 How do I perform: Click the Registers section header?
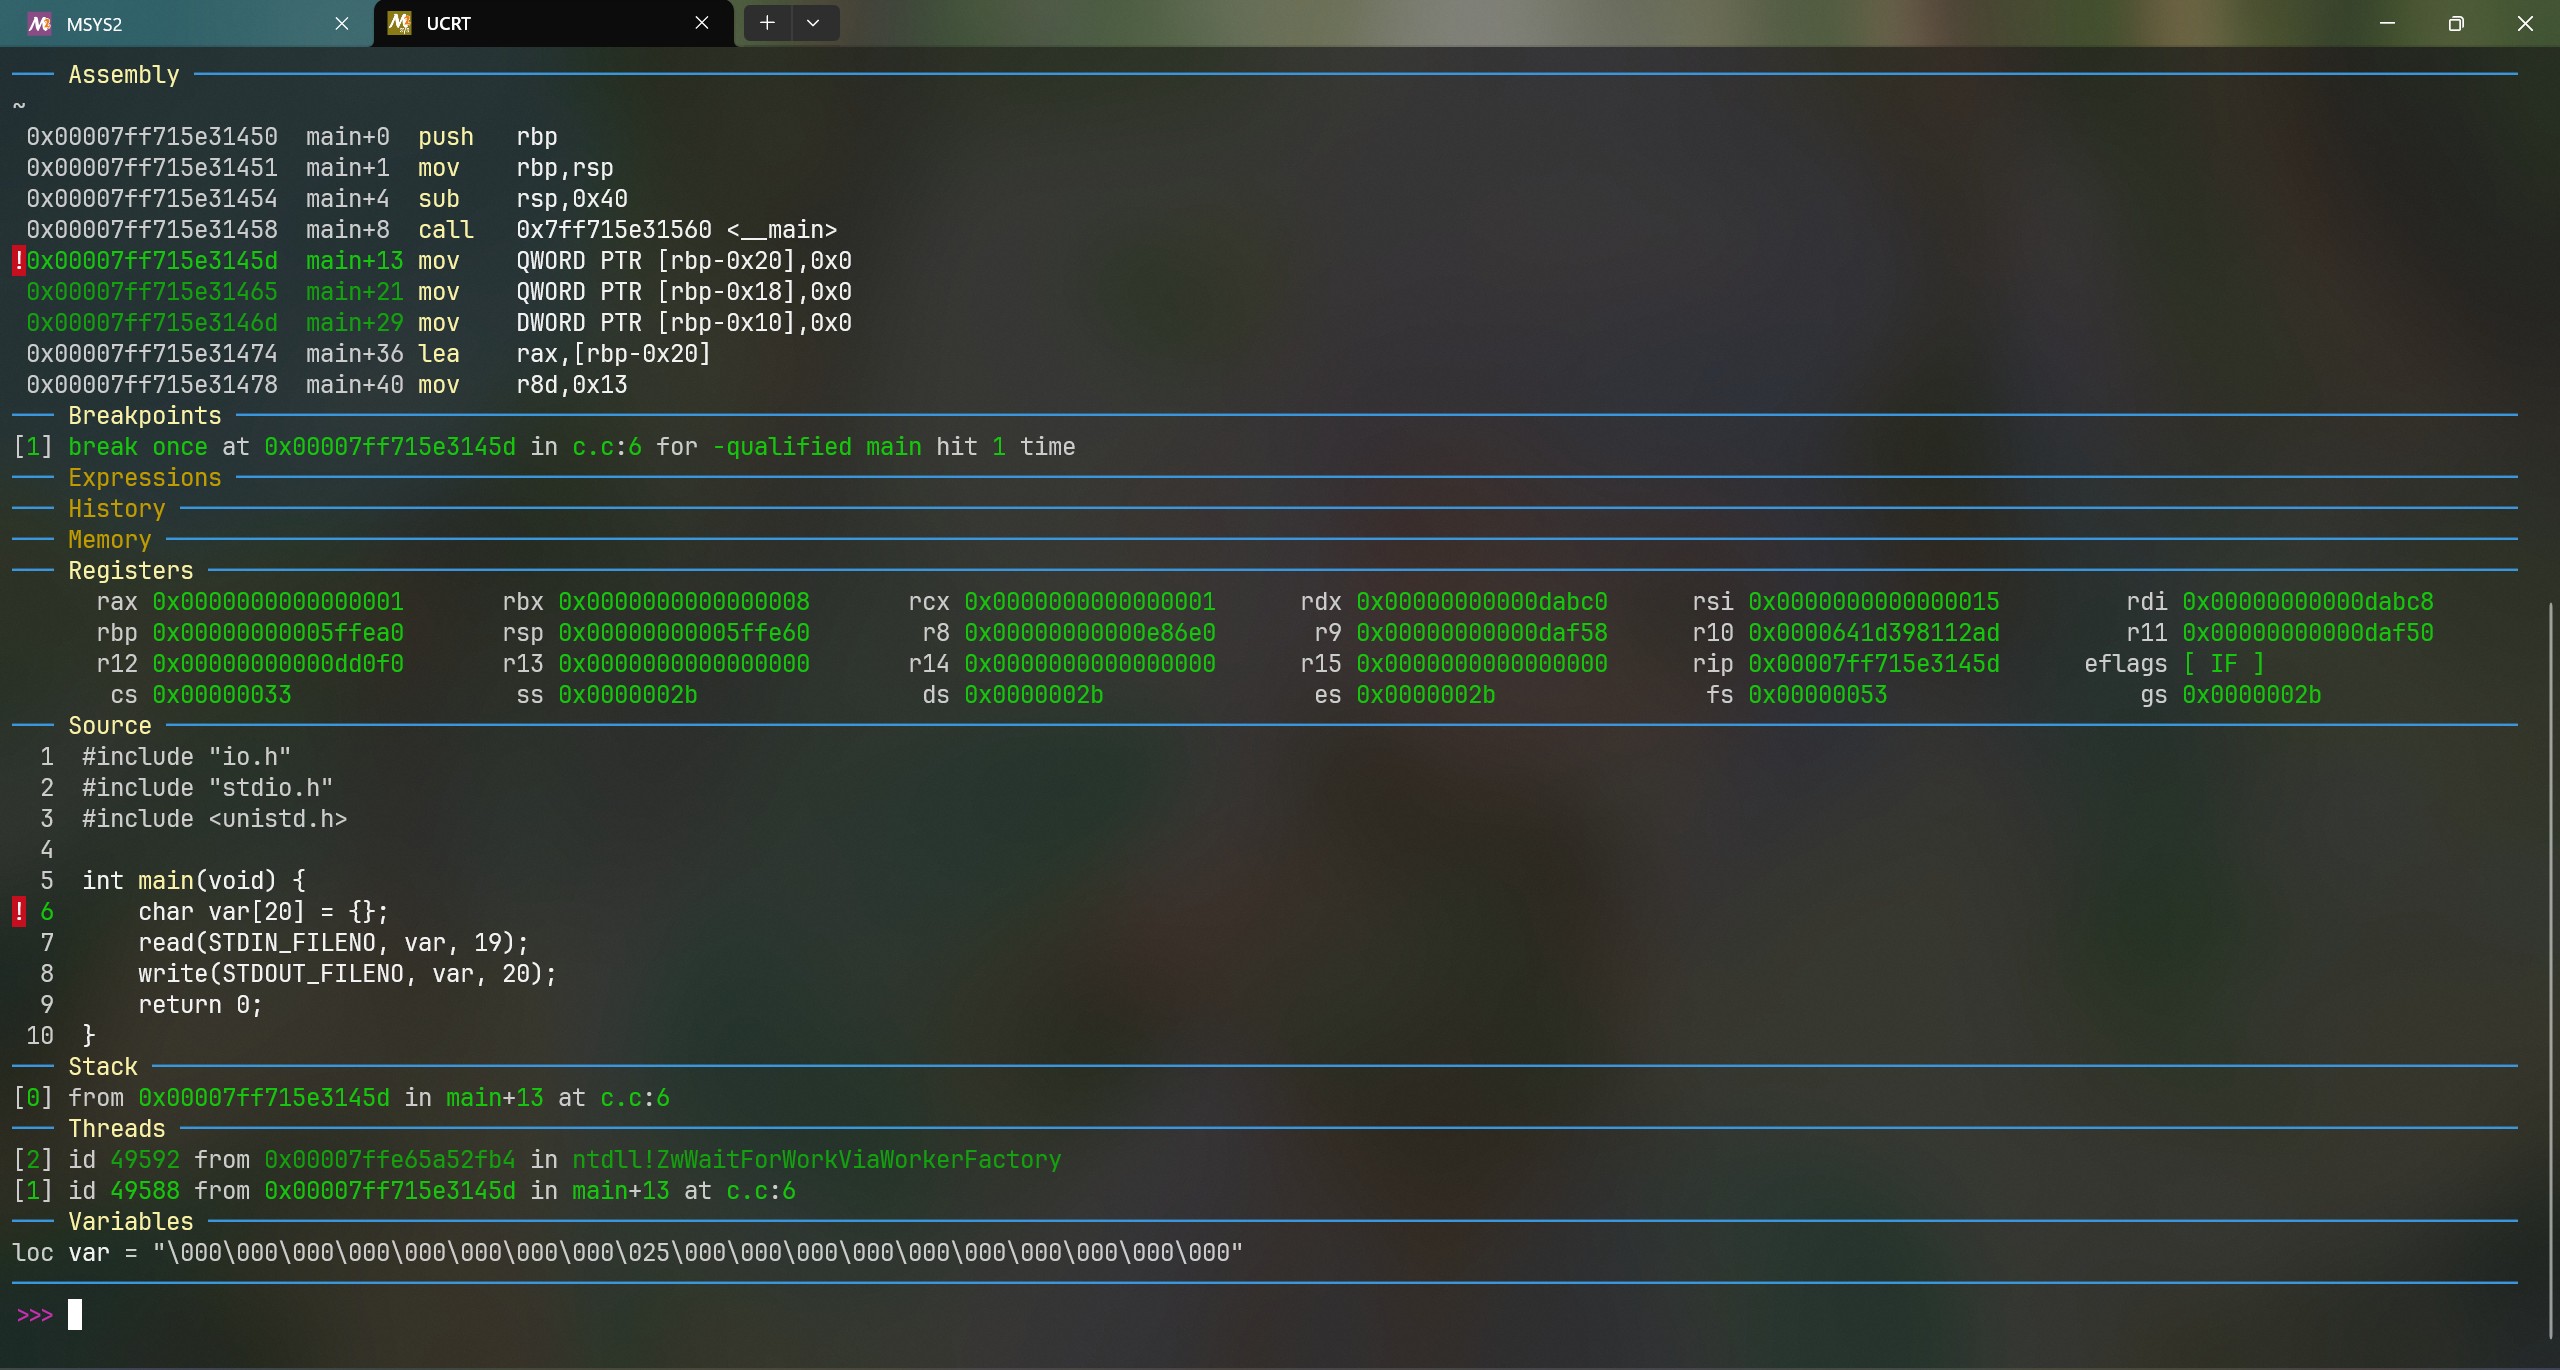130,571
